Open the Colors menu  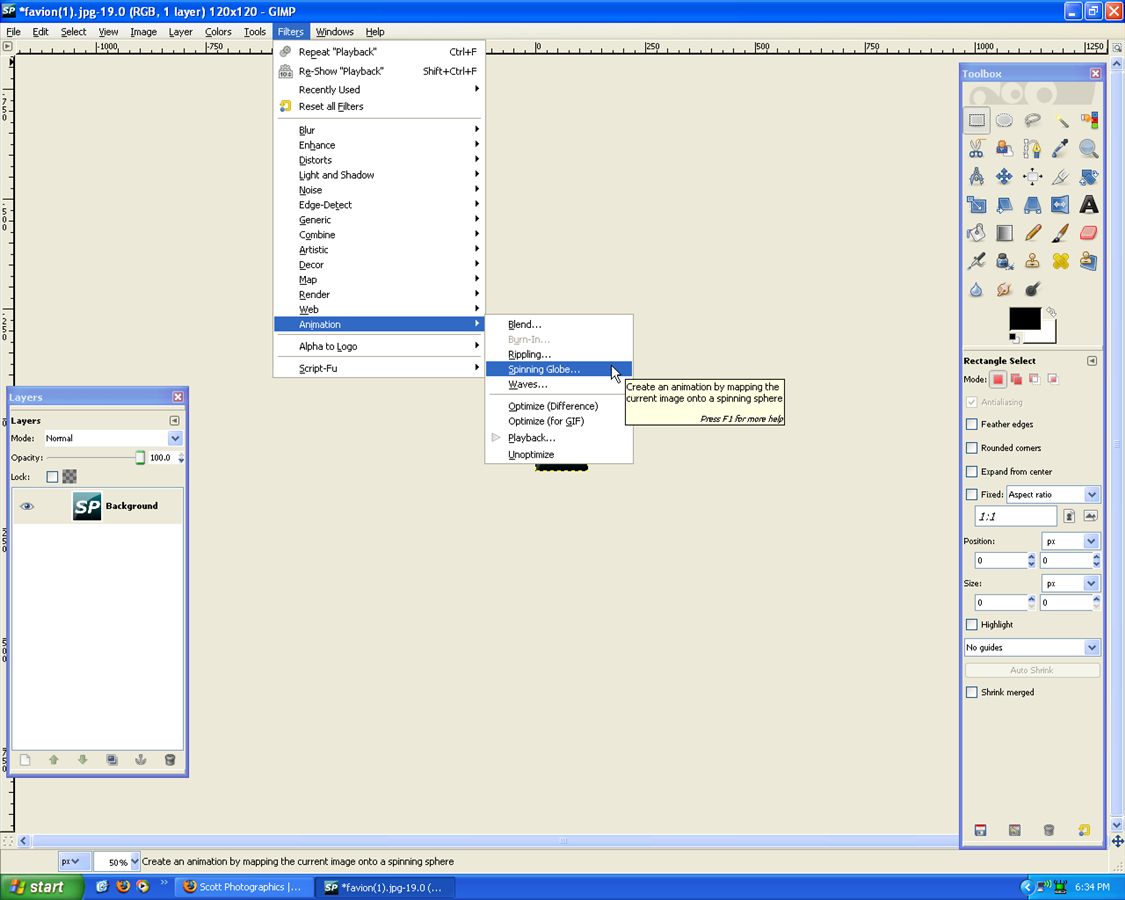pyautogui.click(x=218, y=32)
